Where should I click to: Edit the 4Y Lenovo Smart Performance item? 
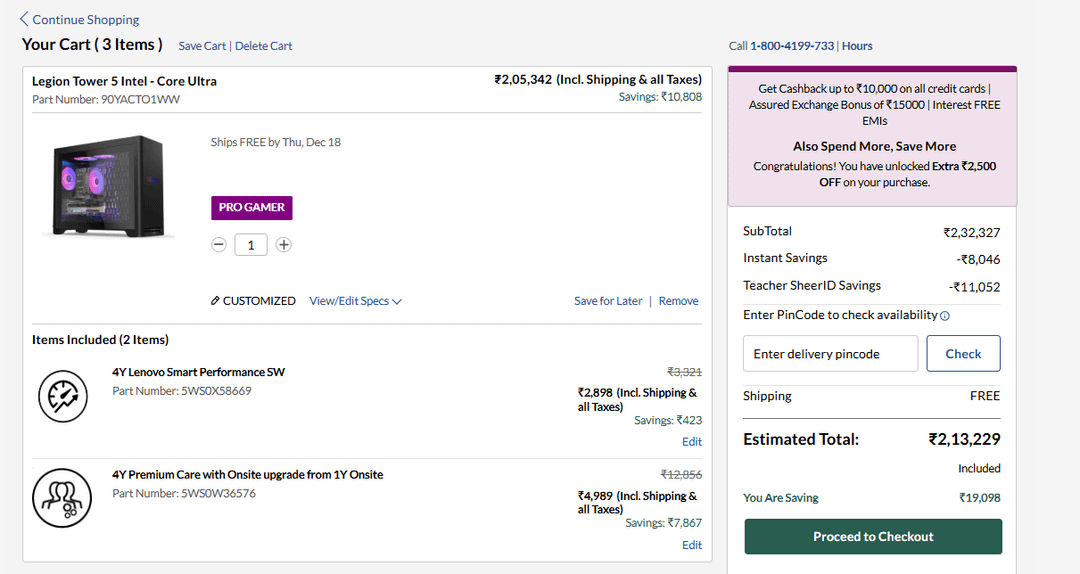point(692,442)
